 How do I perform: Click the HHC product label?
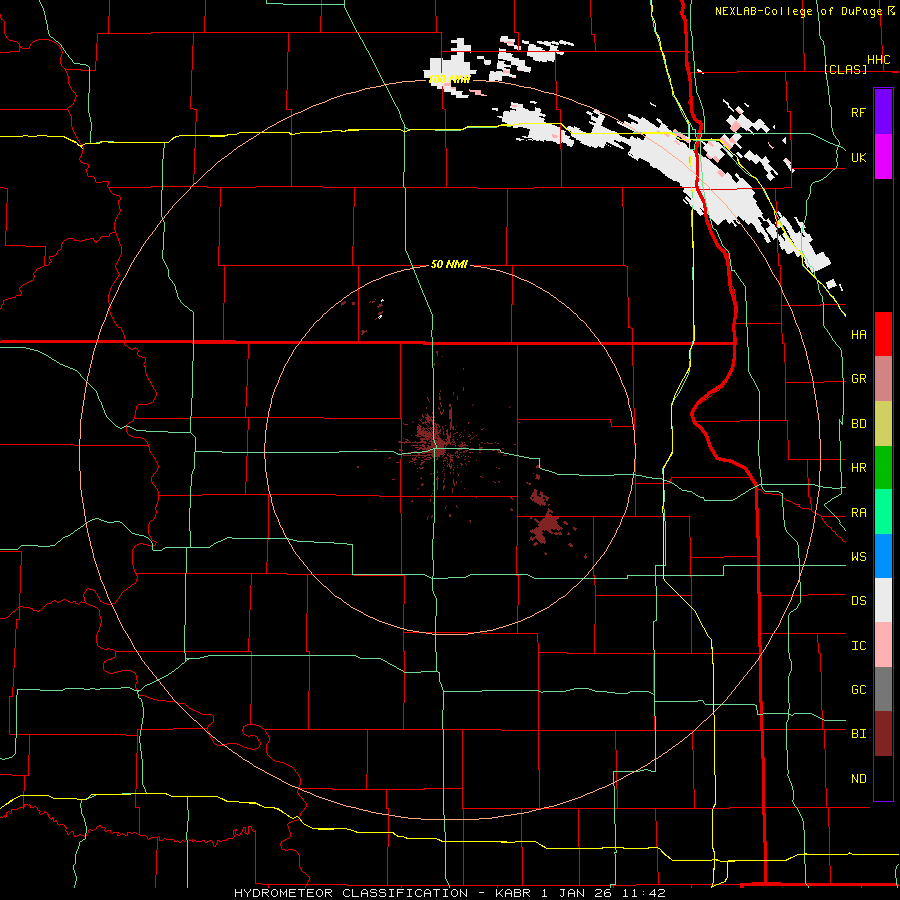pos(878,60)
